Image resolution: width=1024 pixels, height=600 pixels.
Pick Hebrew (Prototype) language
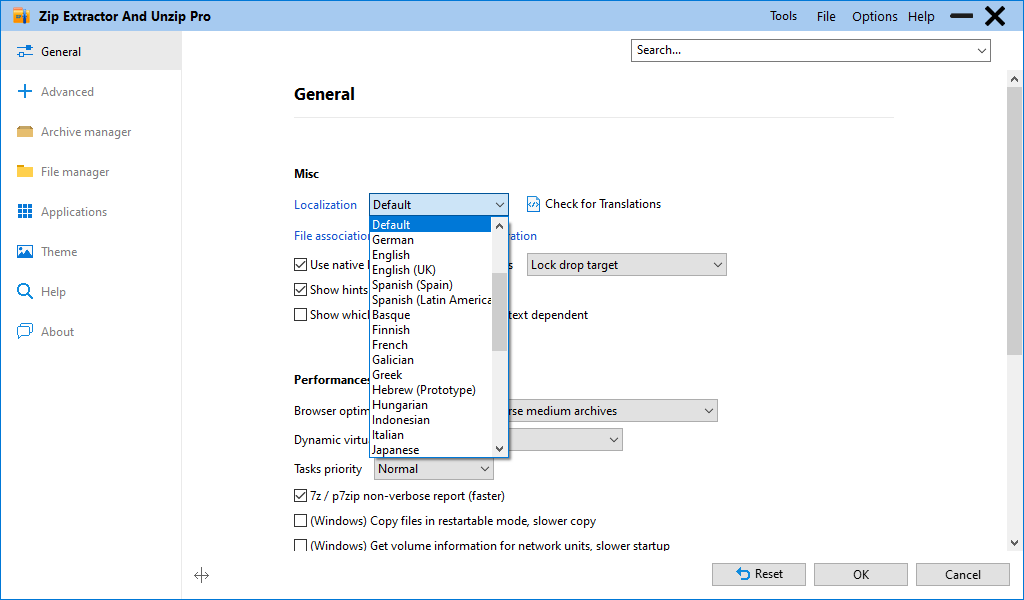coord(430,390)
